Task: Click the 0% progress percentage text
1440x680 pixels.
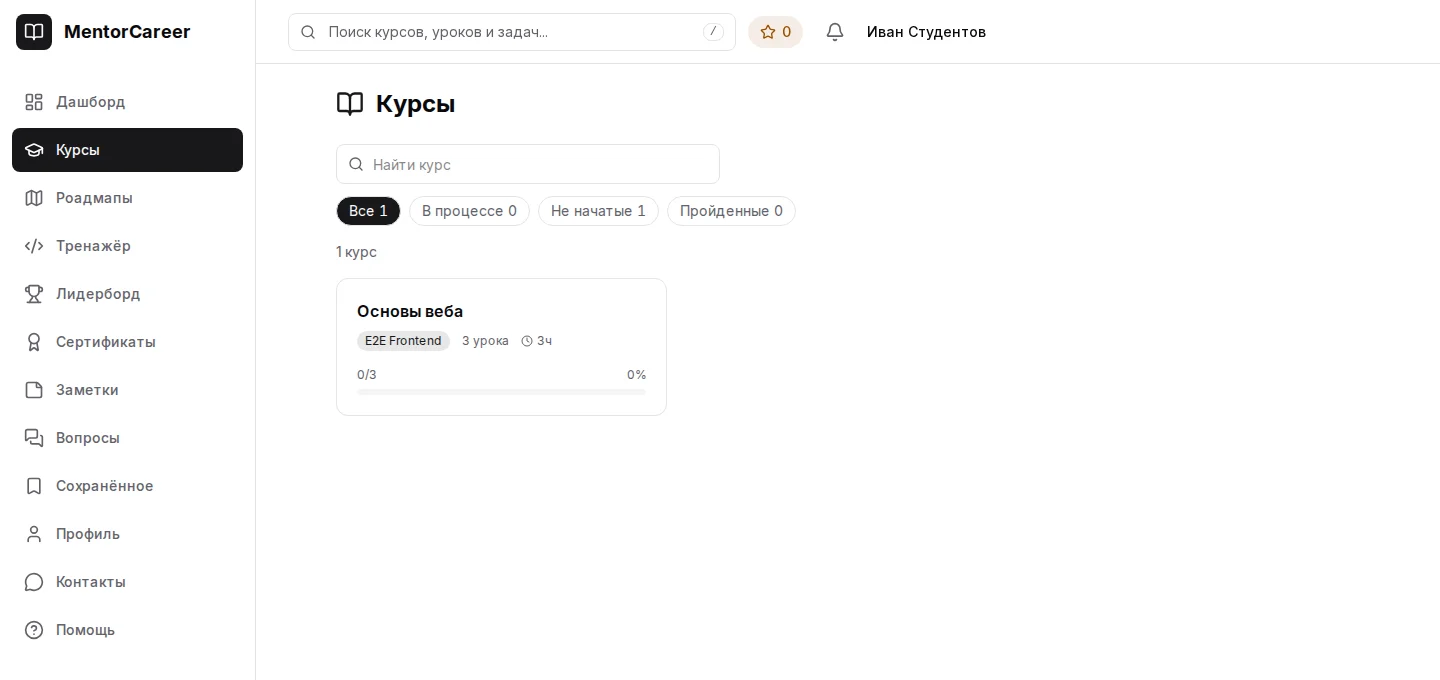Action: pos(636,375)
